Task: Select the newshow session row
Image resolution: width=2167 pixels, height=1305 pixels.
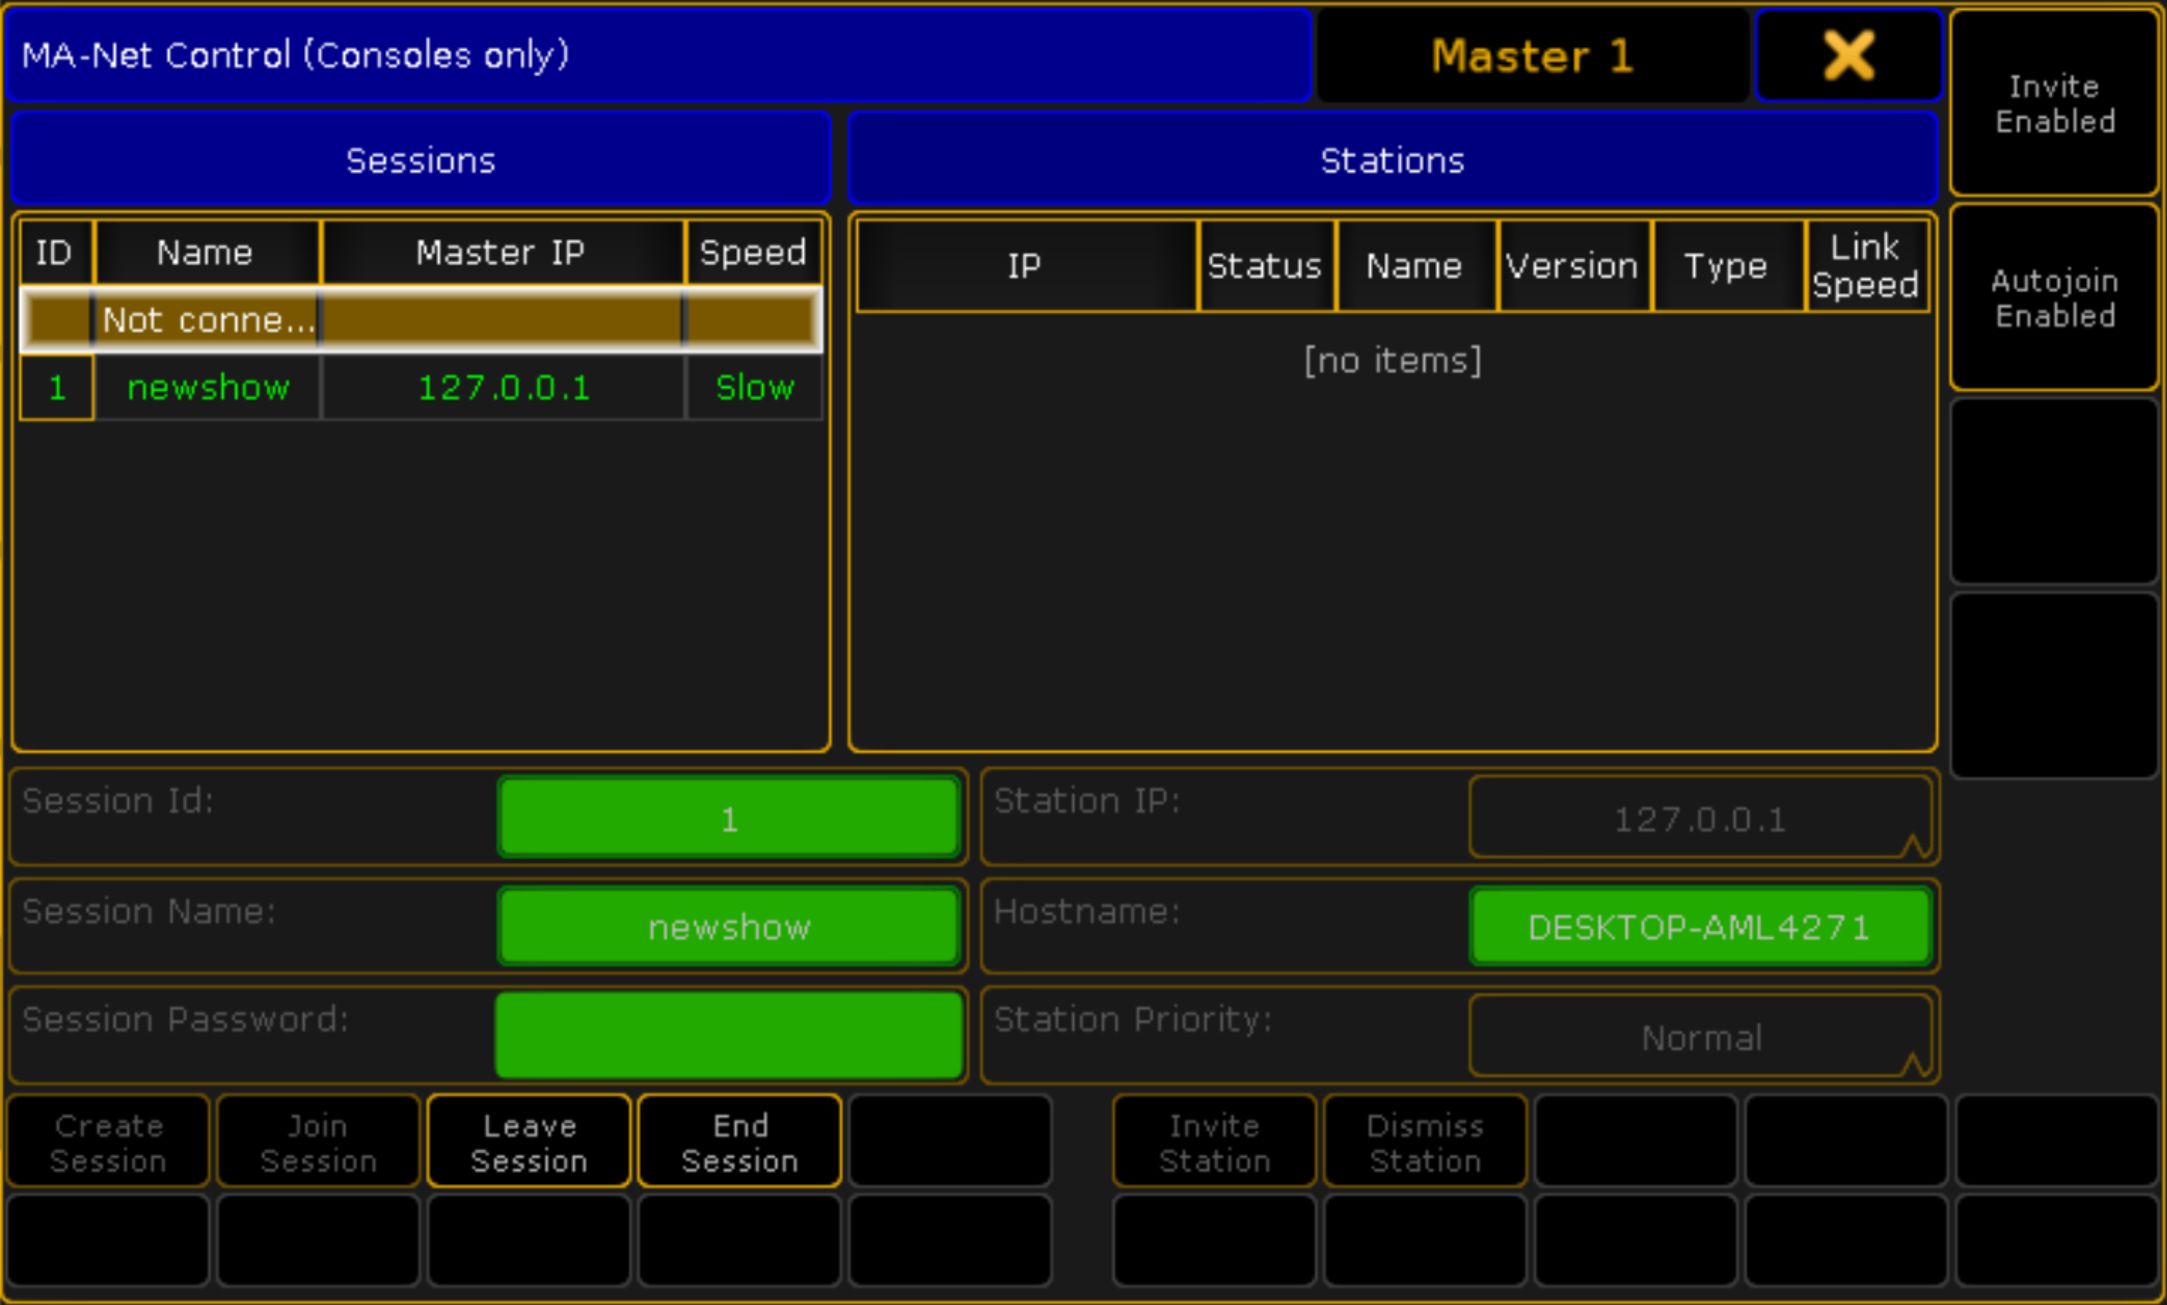Action: pos(420,387)
